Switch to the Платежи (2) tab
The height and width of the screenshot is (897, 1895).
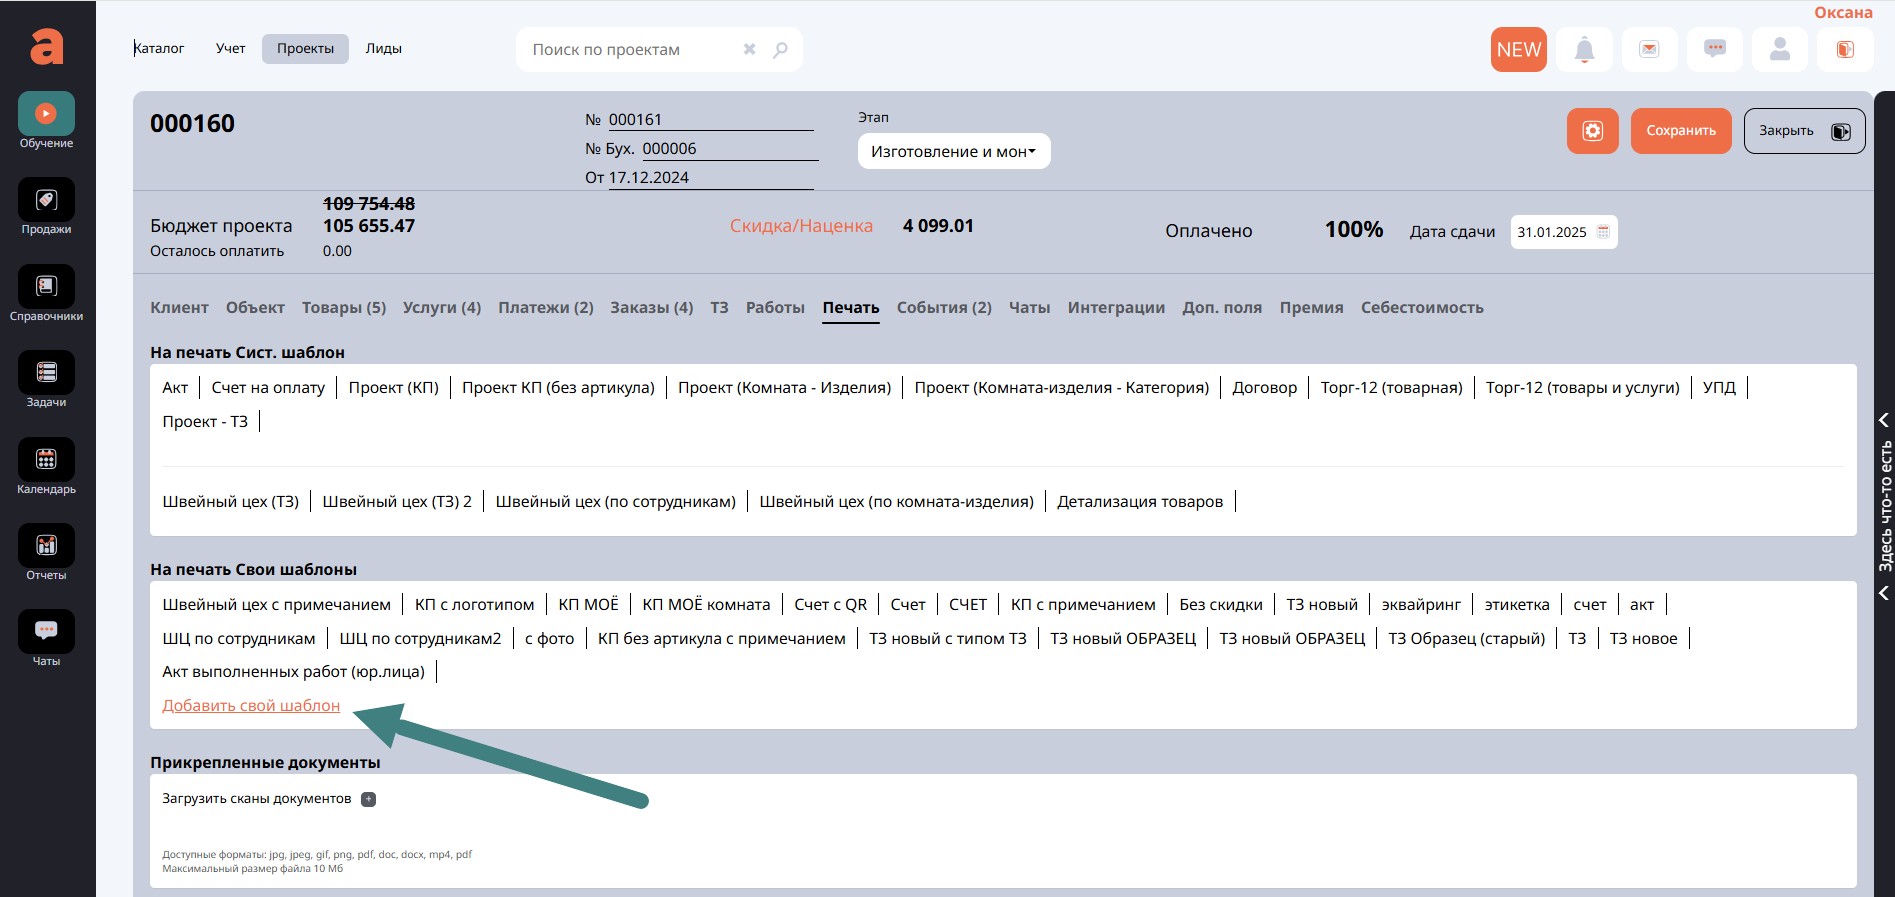click(x=545, y=308)
